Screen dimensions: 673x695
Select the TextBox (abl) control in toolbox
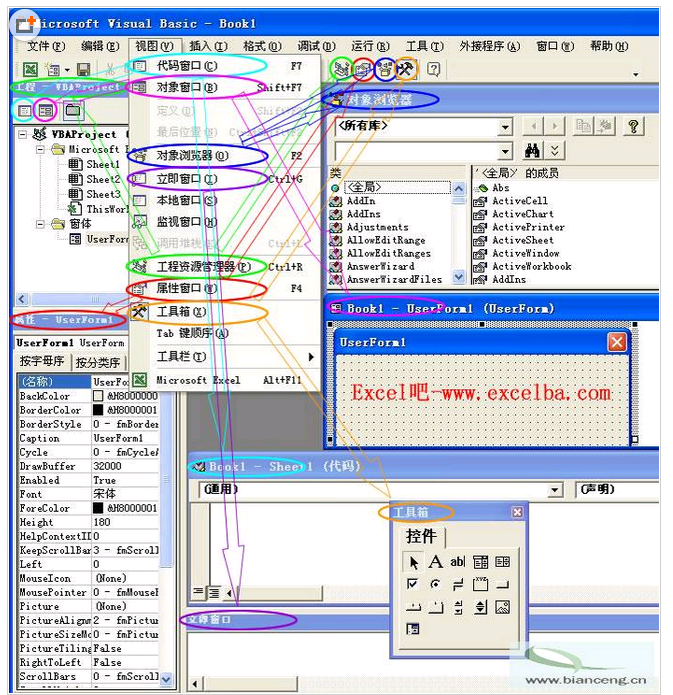pos(458,562)
